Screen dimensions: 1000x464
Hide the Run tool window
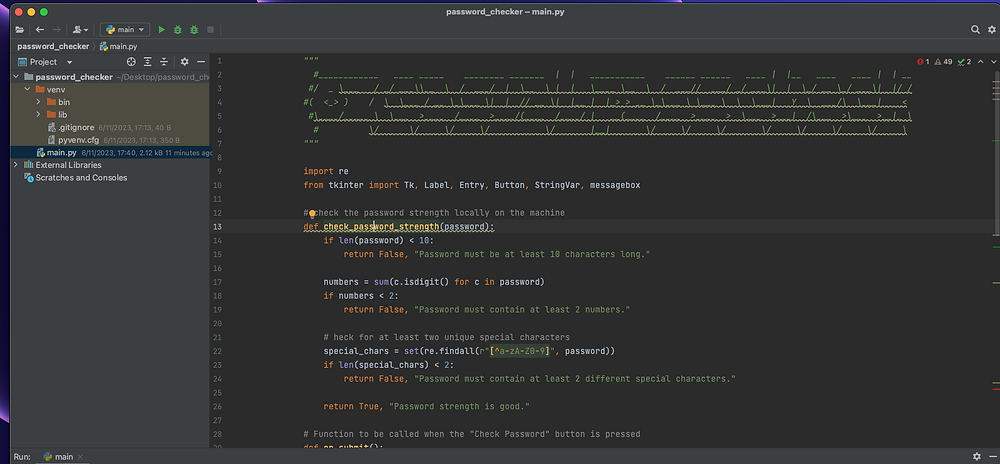click(993, 457)
